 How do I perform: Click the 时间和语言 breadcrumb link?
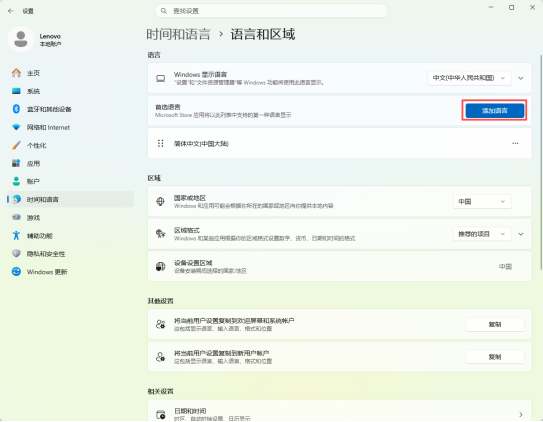coord(178,34)
